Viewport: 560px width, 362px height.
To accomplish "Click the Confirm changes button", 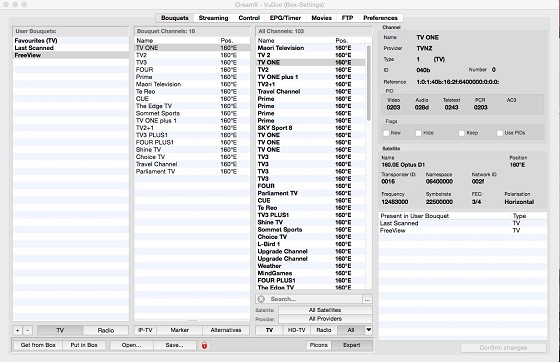I will pyautogui.click(x=503, y=347).
